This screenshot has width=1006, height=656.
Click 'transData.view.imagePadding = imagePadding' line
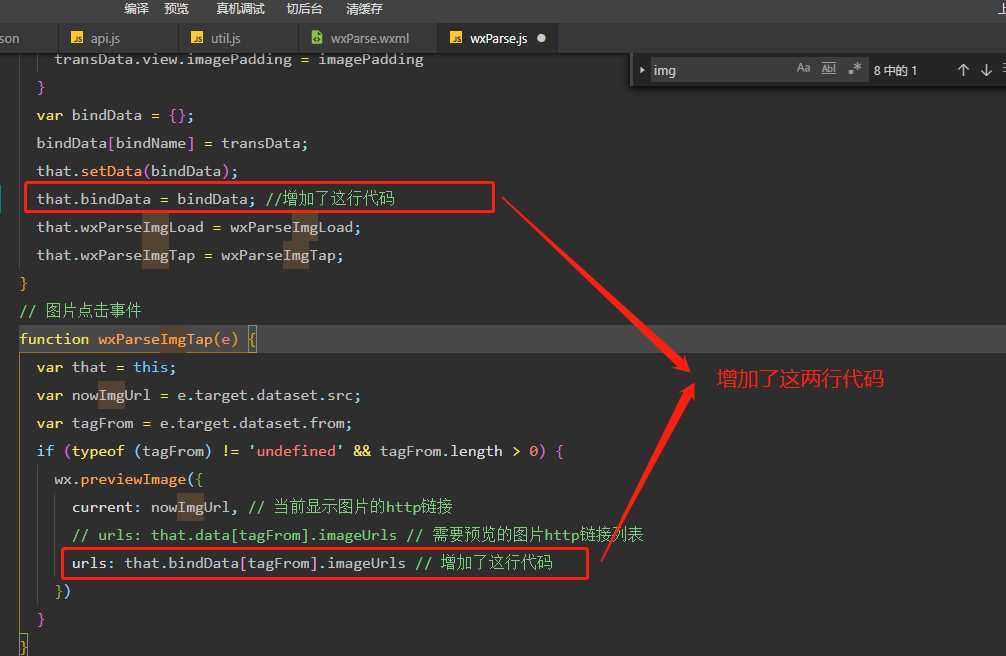(239, 60)
